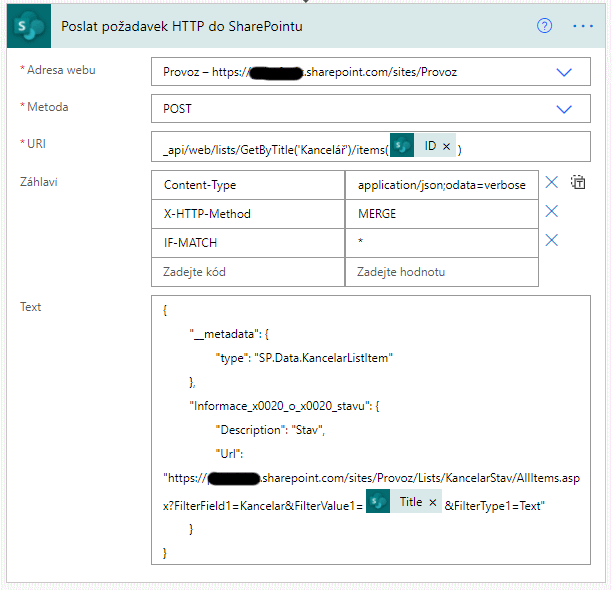The height and width of the screenshot is (590, 612).
Task: Edit the application/json;odata=verbose value
Action: click(x=442, y=185)
